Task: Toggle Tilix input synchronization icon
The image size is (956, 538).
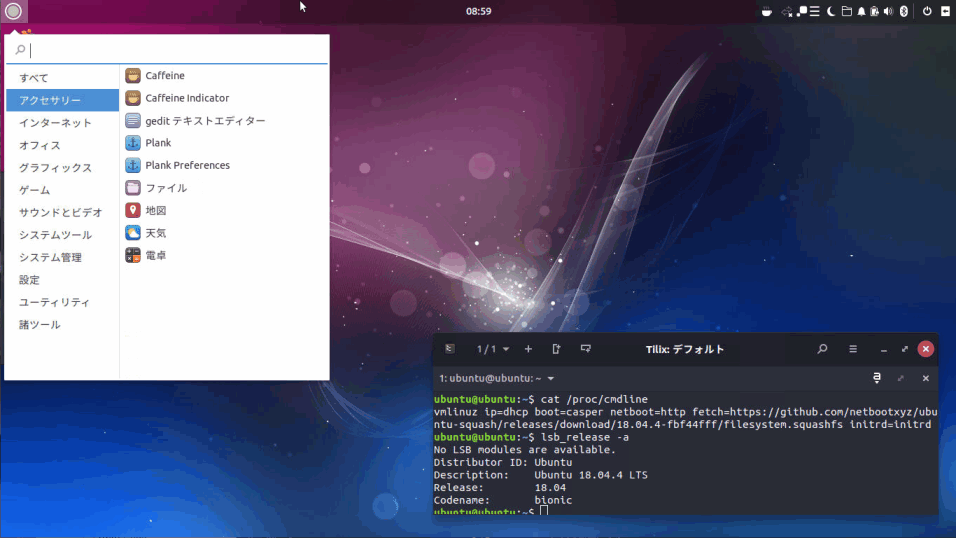Action: [x=877, y=378]
